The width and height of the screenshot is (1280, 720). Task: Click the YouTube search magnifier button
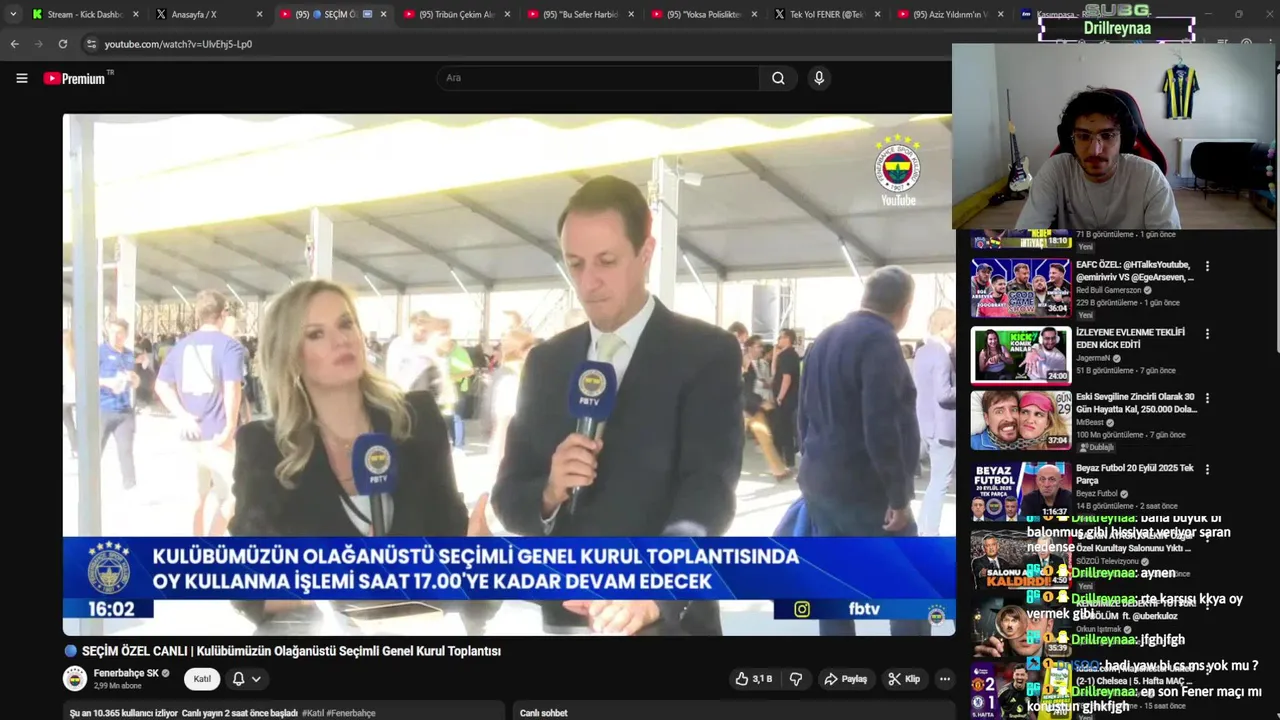click(x=778, y=78)
